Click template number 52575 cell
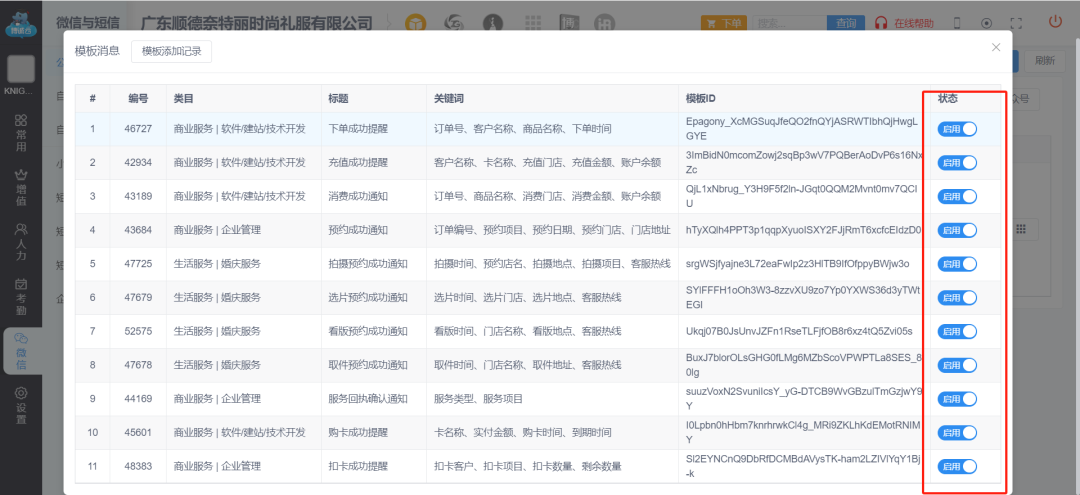The image size is (1080, 495). (140, 331)
